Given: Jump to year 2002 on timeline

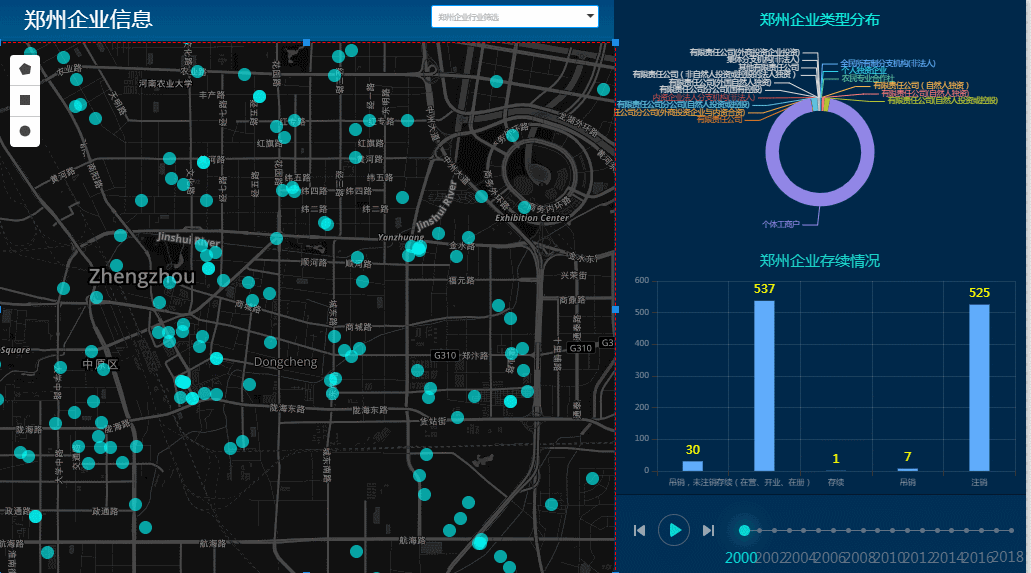Looking at the screenshot, I should point(774,530).
